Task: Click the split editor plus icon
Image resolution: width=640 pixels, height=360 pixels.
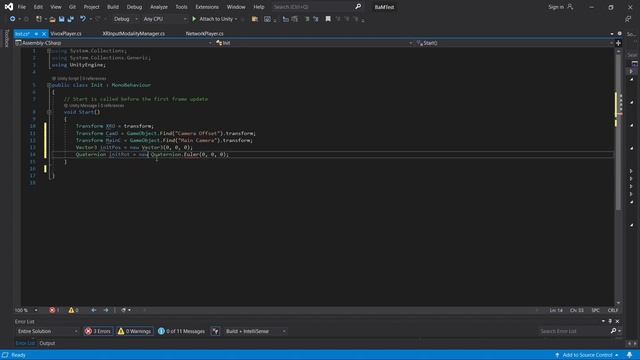Action: pos(618,43)
